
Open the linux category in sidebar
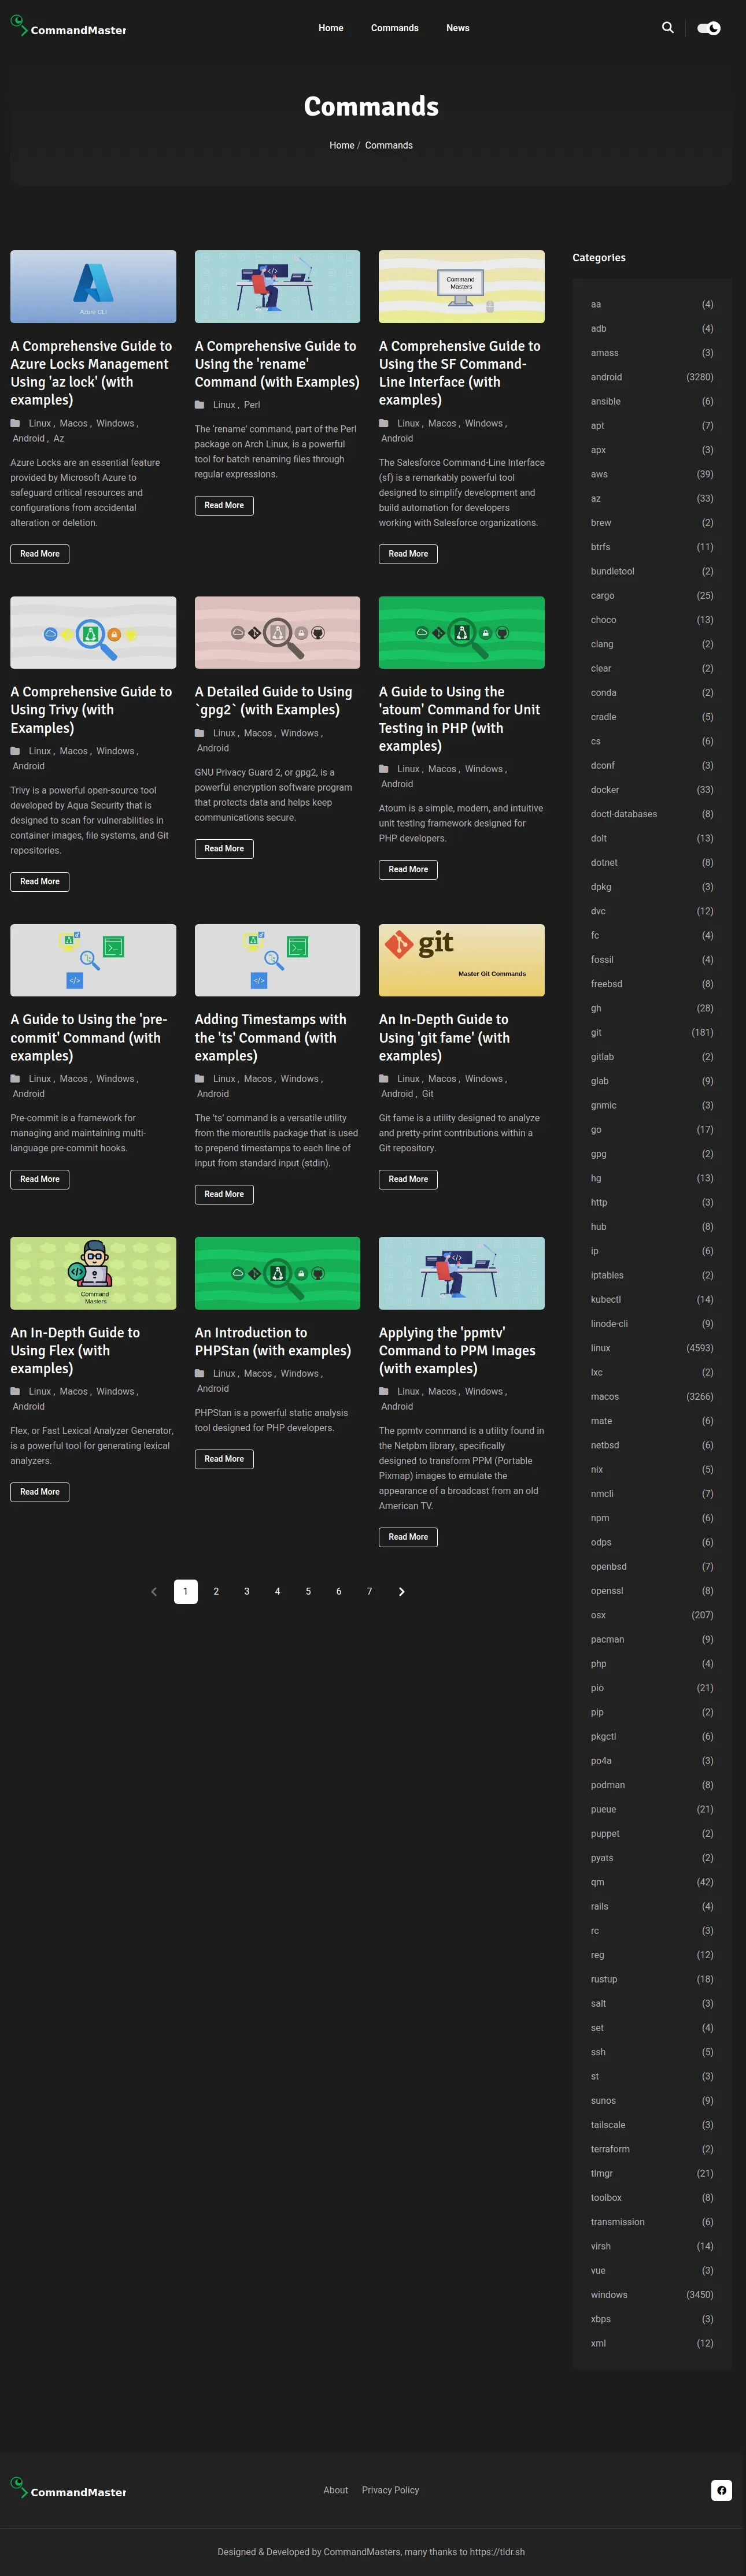[x=652, y=1348]
